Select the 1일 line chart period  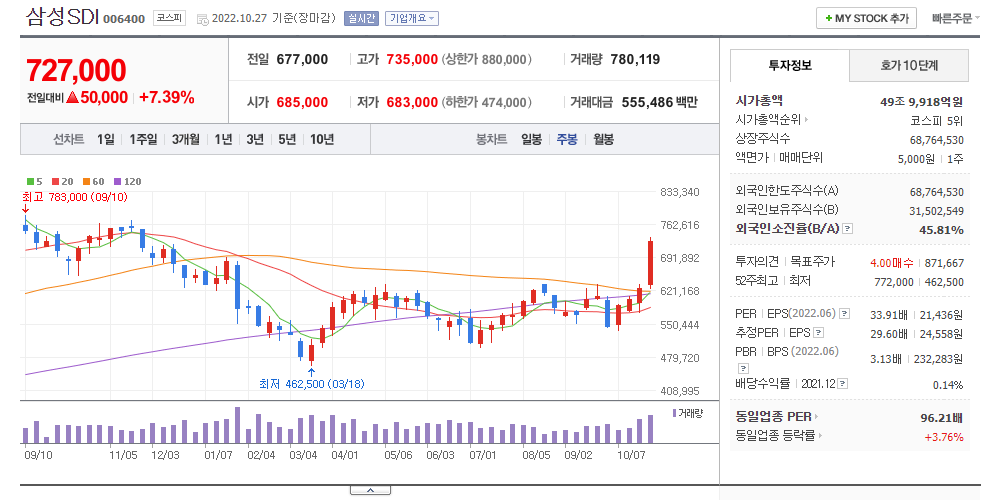click(105, 140)
